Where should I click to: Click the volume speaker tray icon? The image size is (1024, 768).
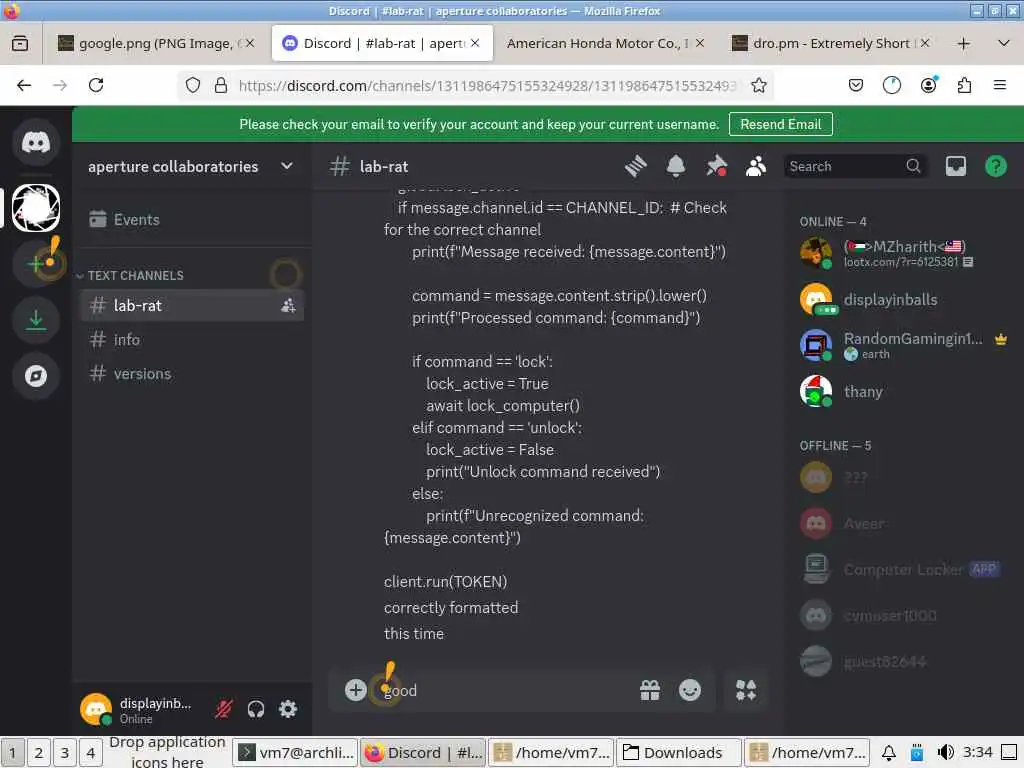(x=946, y=752)
